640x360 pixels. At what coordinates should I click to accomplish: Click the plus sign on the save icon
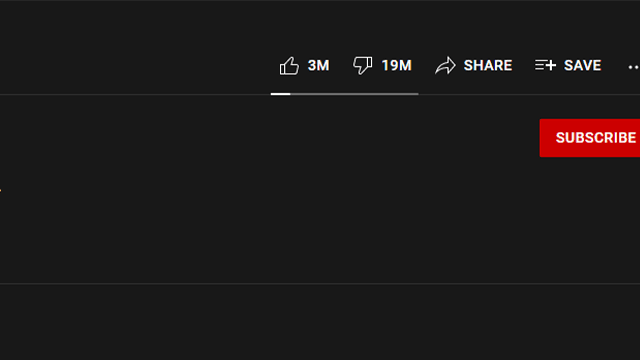click(551, 65)
